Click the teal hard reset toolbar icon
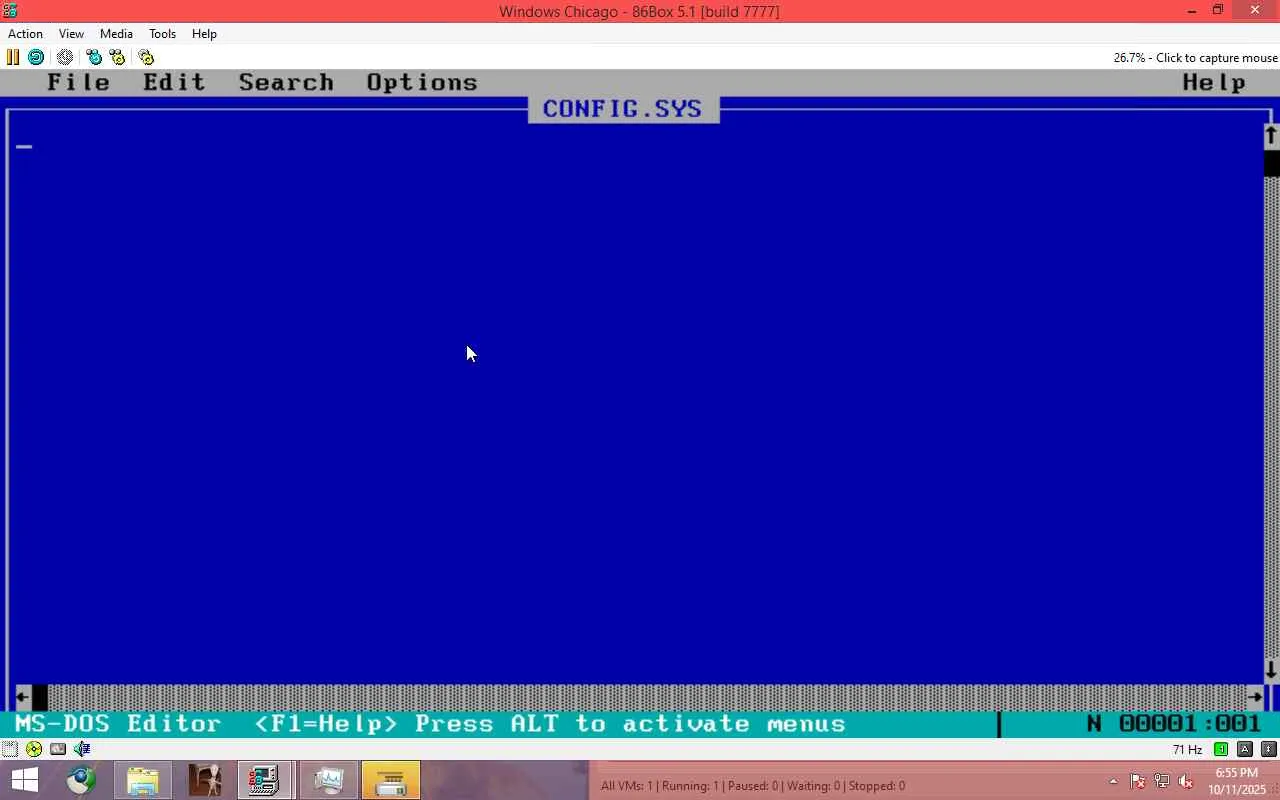Image resolution: width=1280 pixels, height=800 pixels. click(36, 57)
